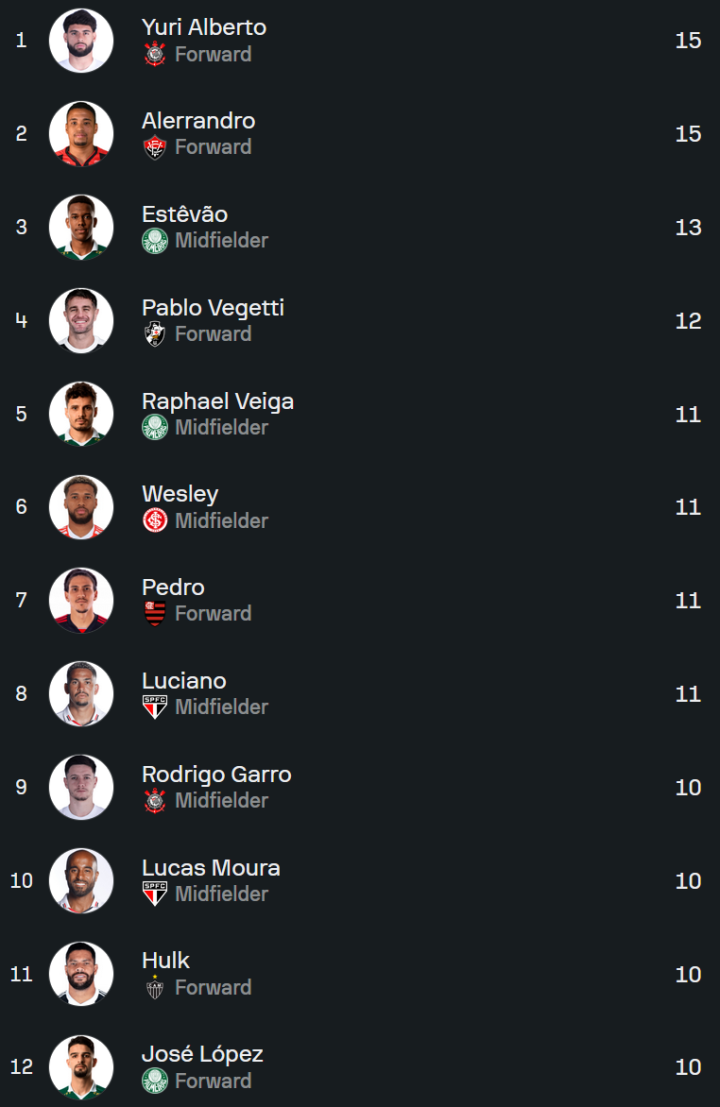Click Corinthians crest beside Yuri Alberto
The height and width of the screenshot is (1107, 720).
[x=155, y=54]
